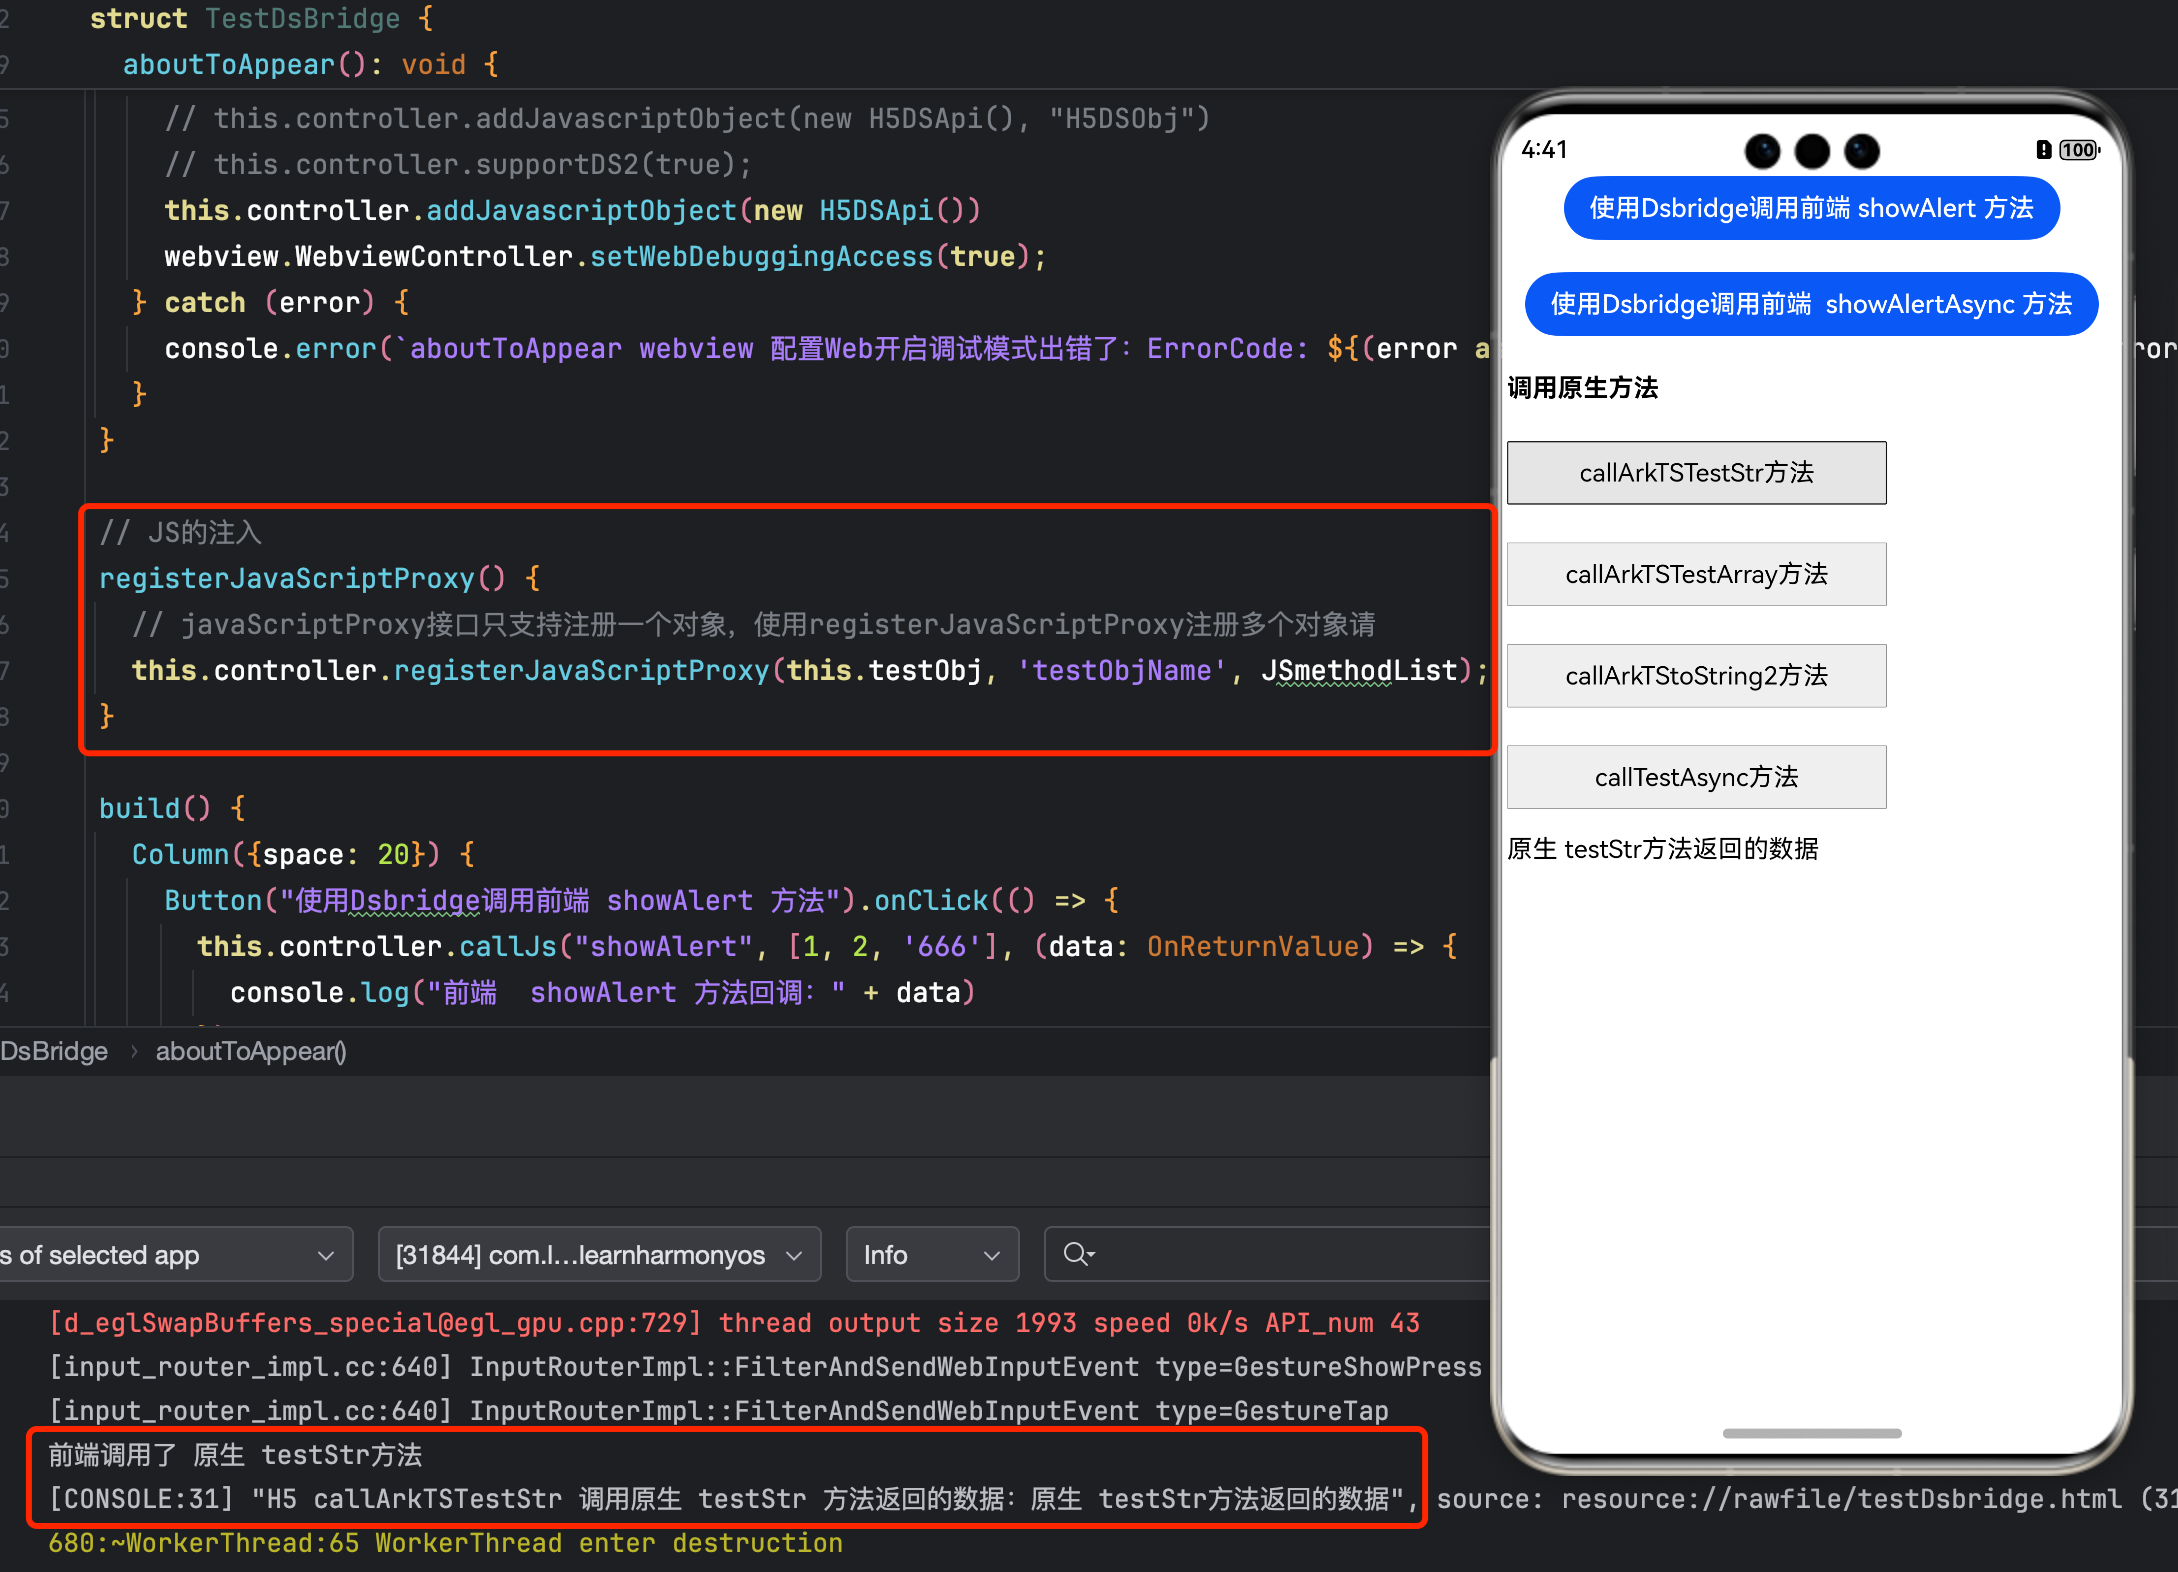Viewport: 2178px width, 1572px height.
Task: Click the d_eglSwapBuffers_special log entry
Action: click(735, 1323)
